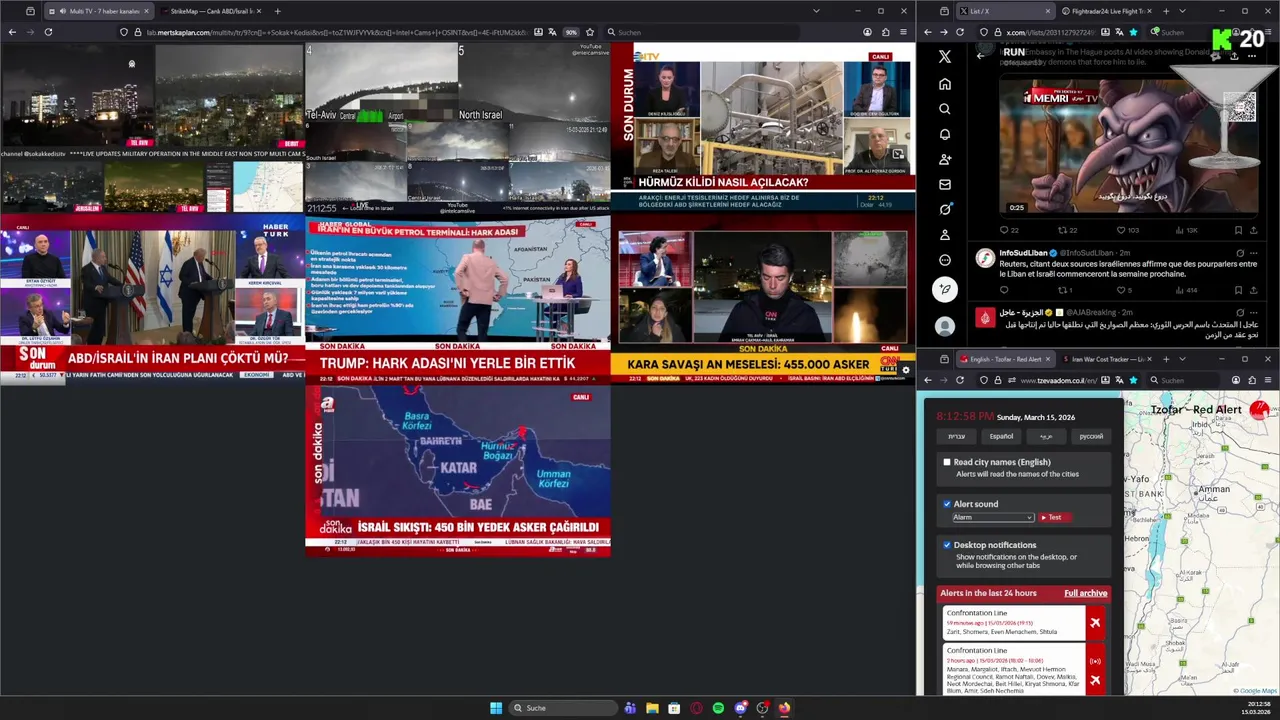Play the MEMRI TV video
The width and height of the screenshot is (1280, 720).
point(1128,145)
